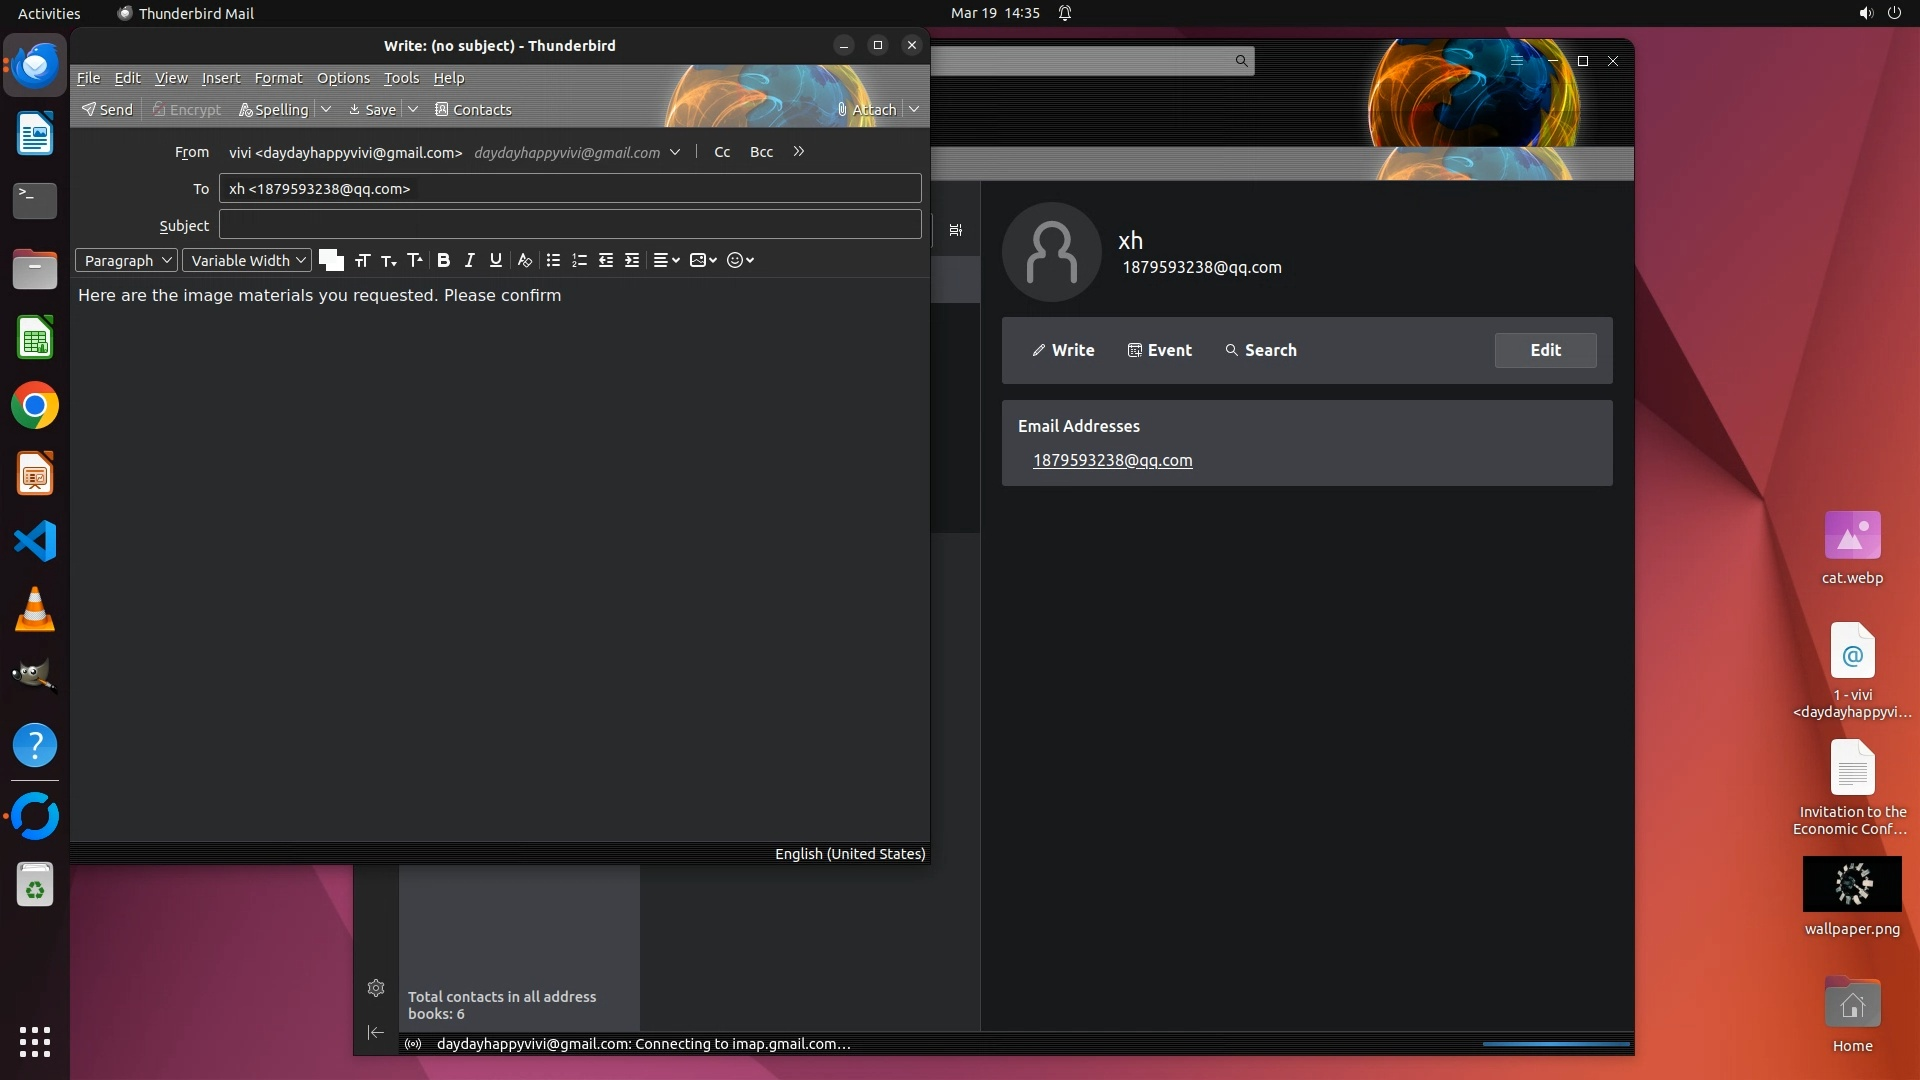Open the insert emoji smiley menu
Viewport: 1920px width, 1080px height.
(x=740, y=260)
